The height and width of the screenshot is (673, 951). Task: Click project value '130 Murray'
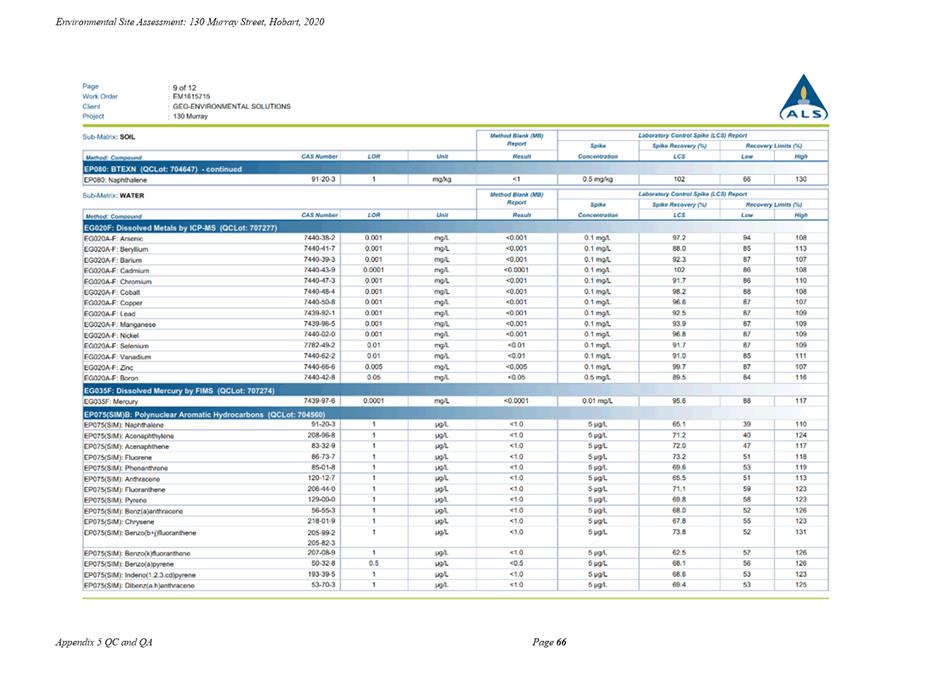[190, 116]
